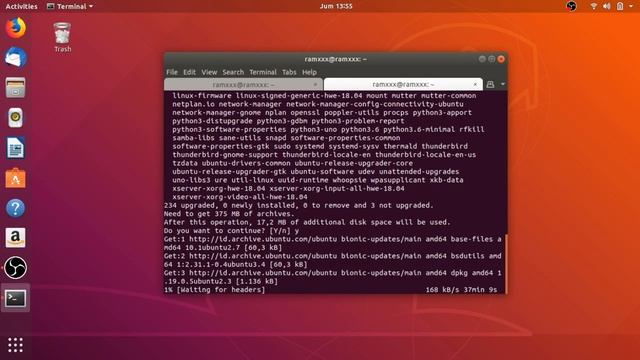Click the 'Get:2' bsdutils download line
Viewport: 640px width, 360px height.
(x=333, y=260)
